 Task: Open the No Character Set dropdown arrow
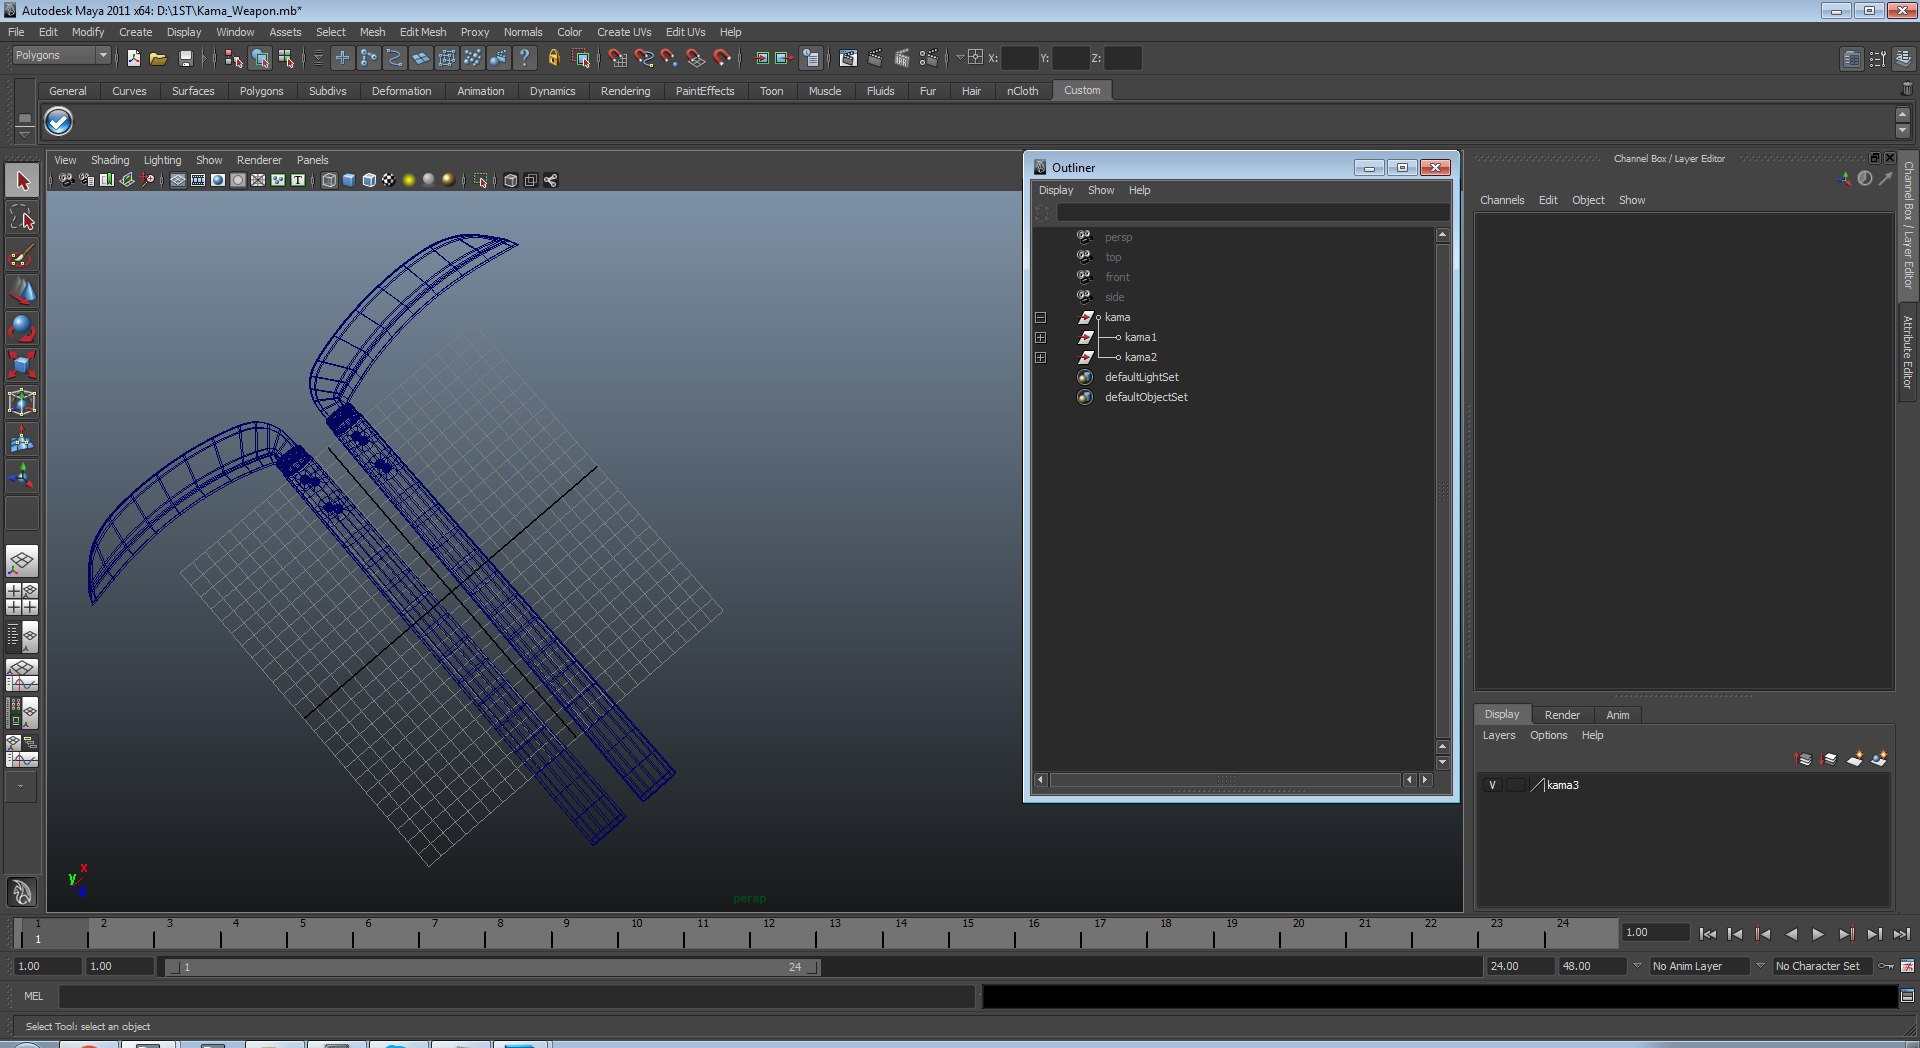tap(1760, 966)
